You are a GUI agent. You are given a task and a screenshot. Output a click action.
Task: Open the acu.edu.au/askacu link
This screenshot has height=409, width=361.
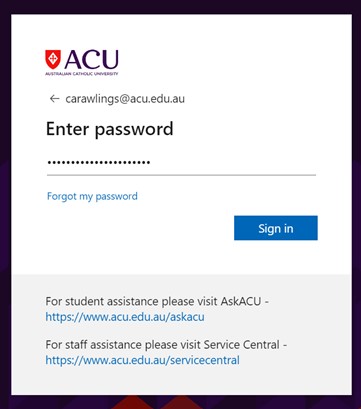tap(125, 317)
